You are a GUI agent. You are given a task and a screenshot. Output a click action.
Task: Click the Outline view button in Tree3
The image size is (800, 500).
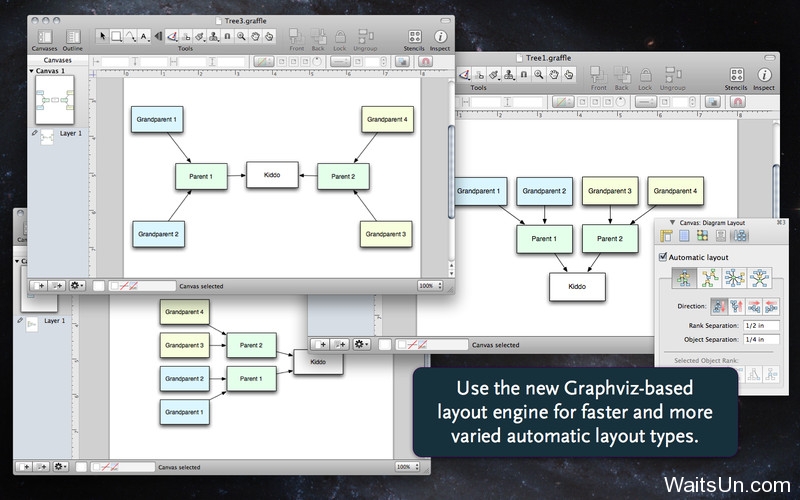pyautogui.click(x=72, y=37)
